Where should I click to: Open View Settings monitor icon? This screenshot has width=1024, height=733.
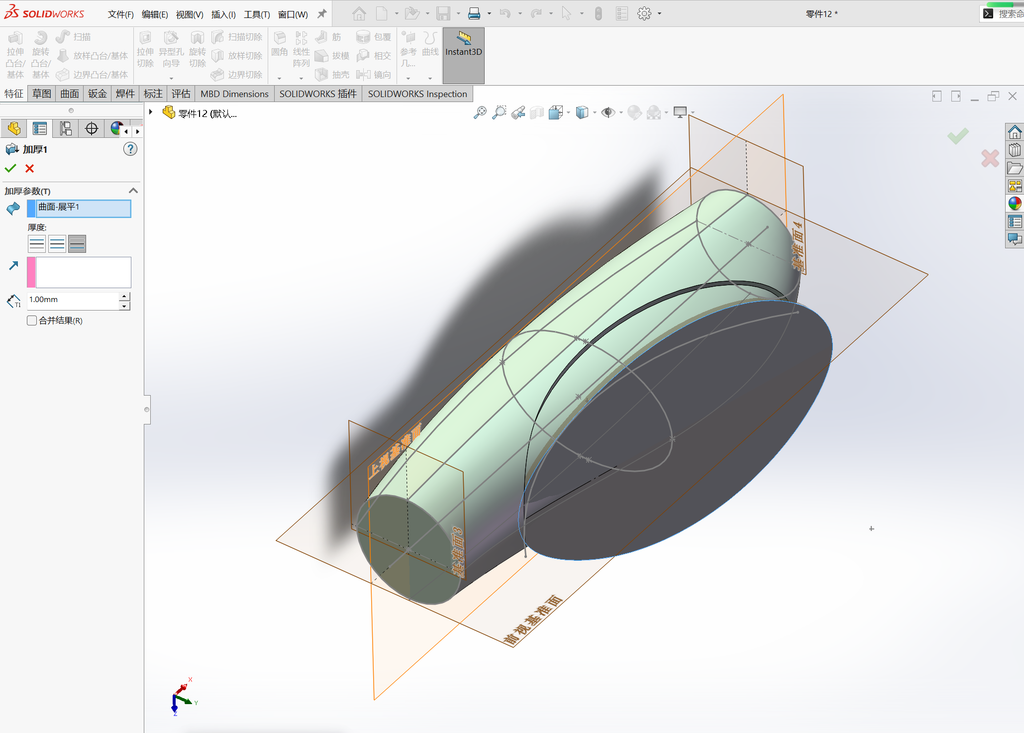680,113
